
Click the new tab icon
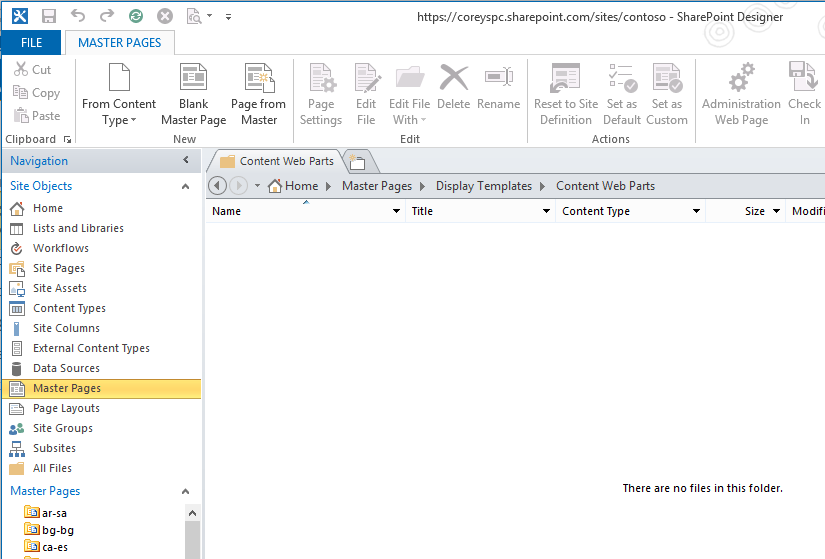click(358, 162)
